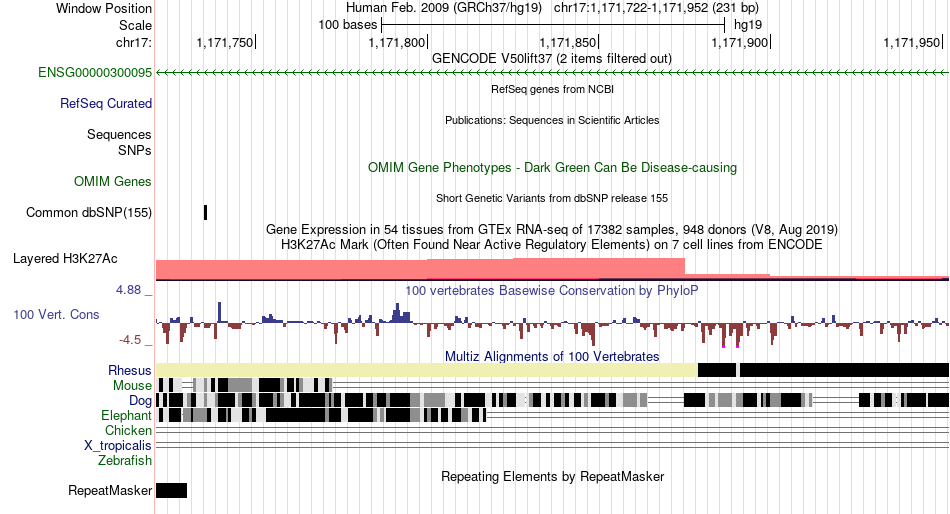Click the ENSG00000300095 gene label

95,73
